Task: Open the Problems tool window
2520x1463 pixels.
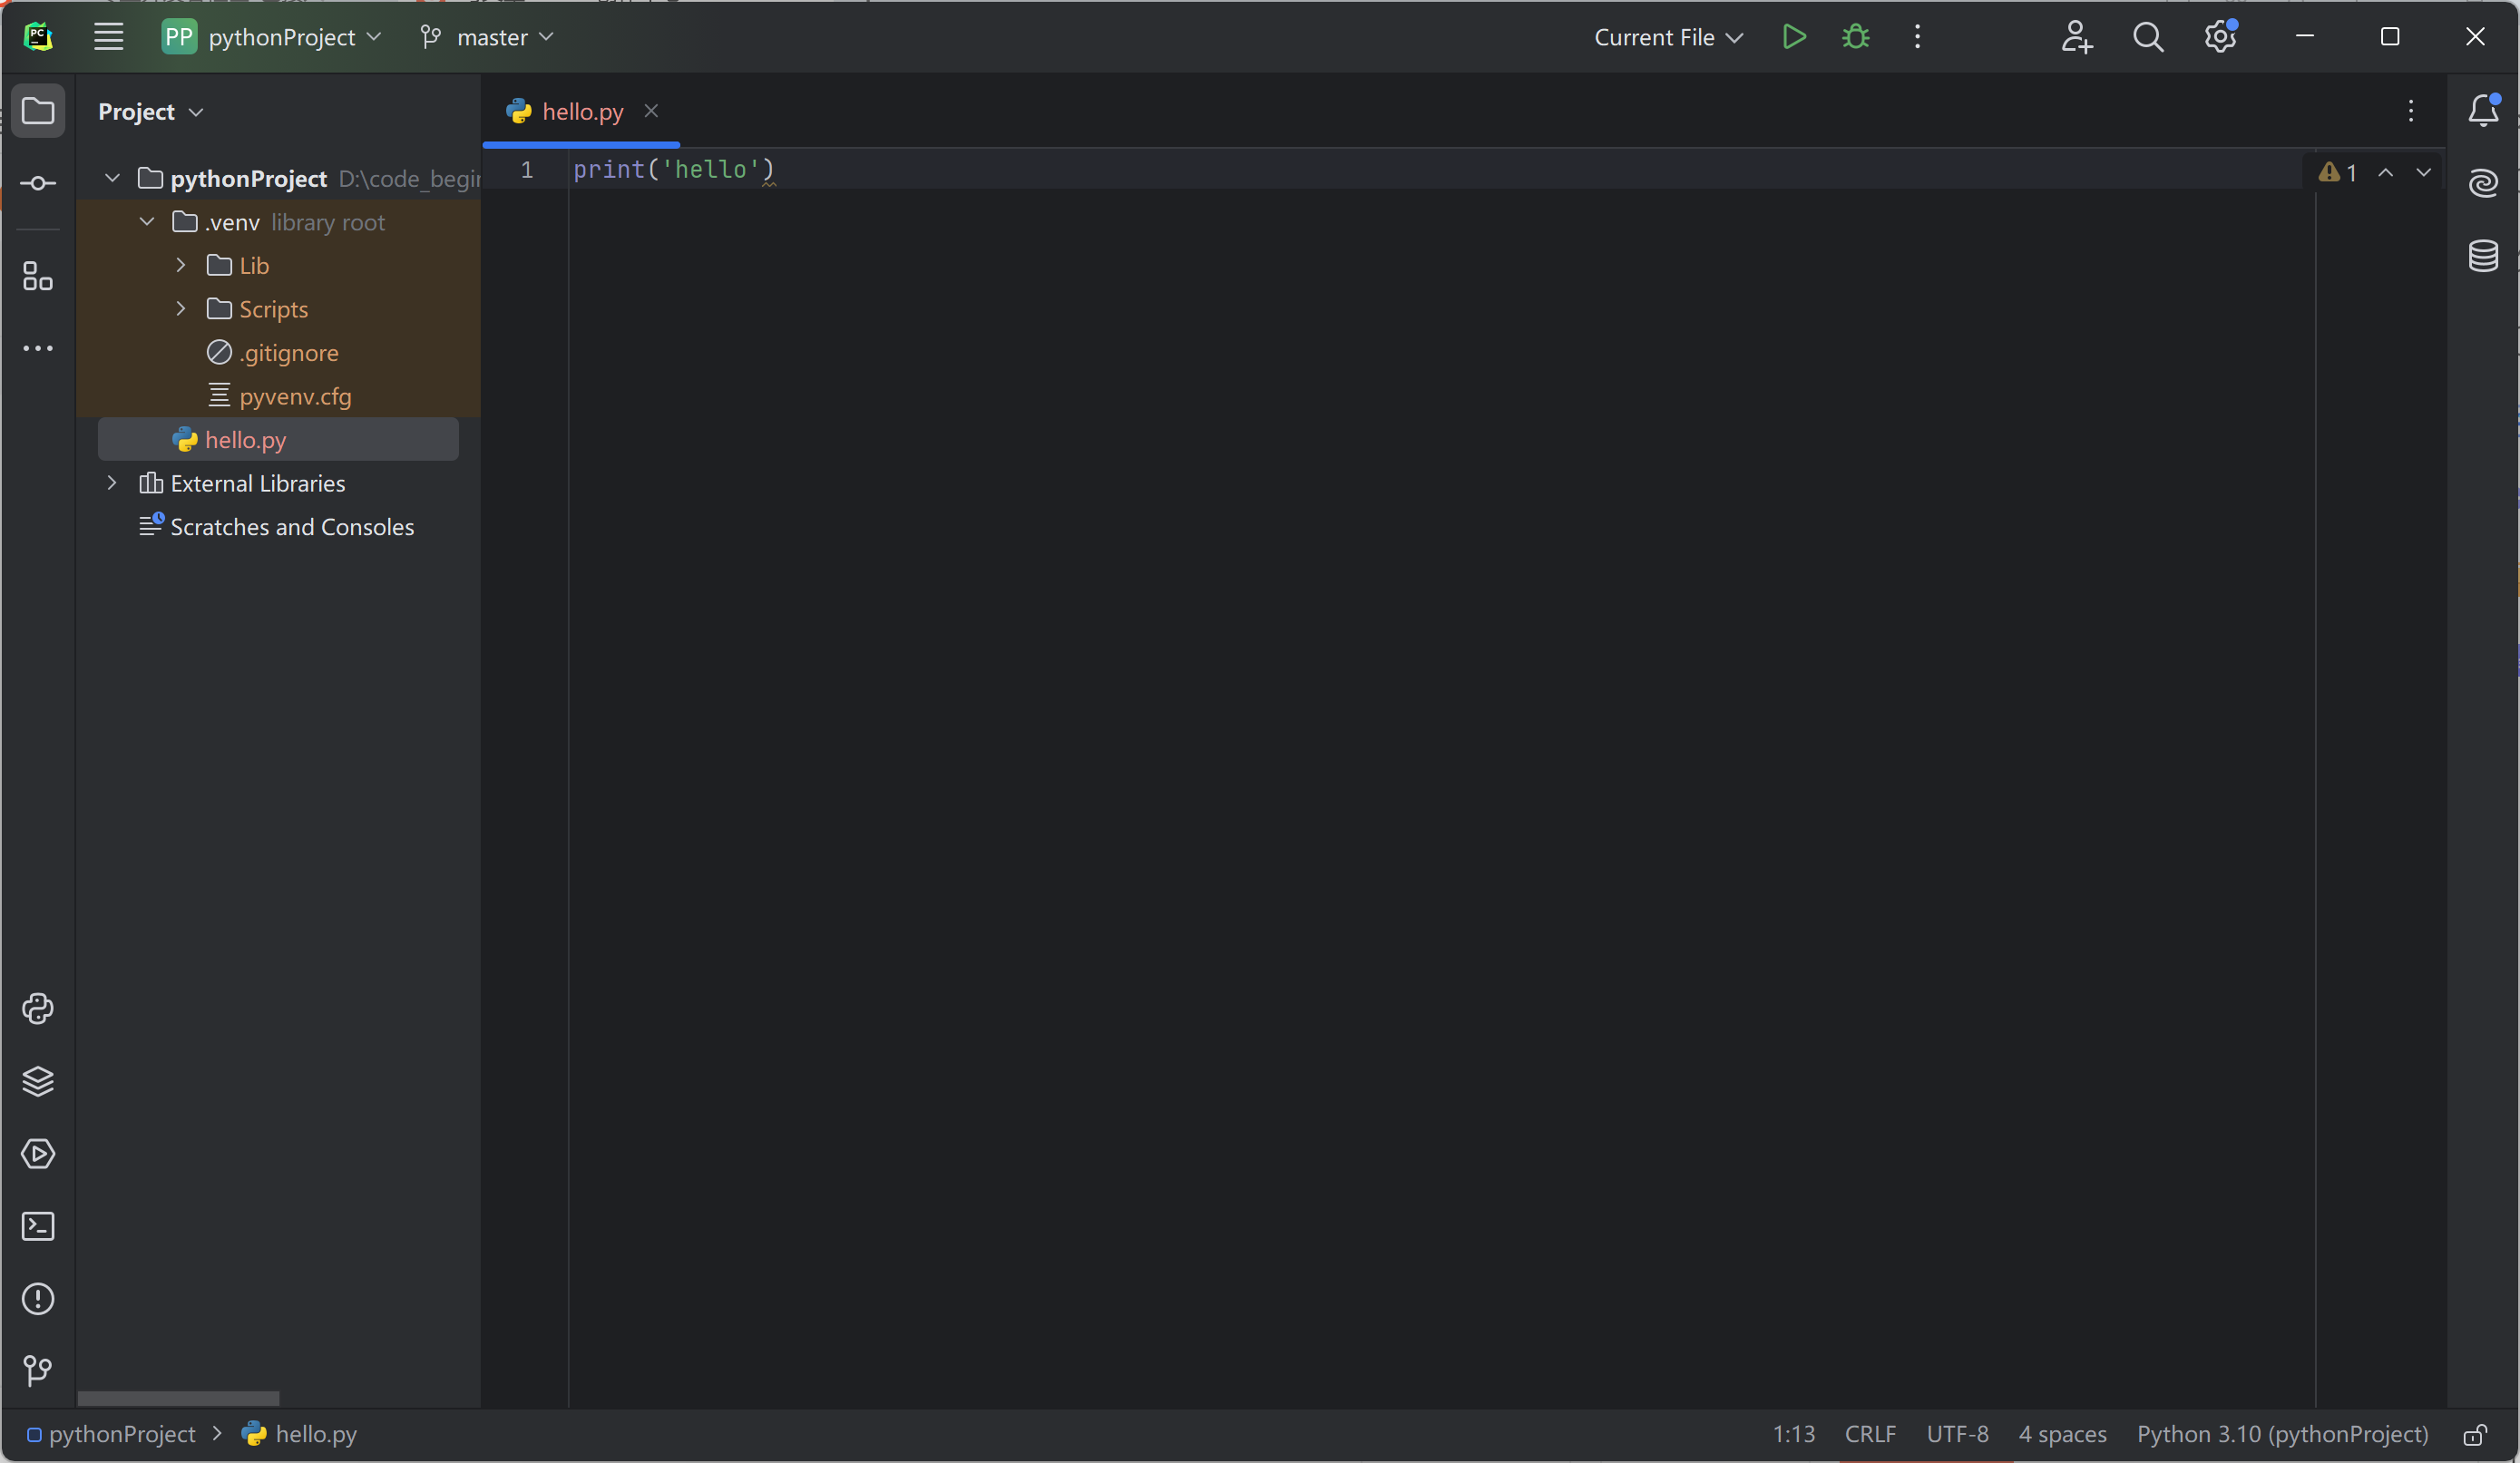Action: coord(38,1299)
